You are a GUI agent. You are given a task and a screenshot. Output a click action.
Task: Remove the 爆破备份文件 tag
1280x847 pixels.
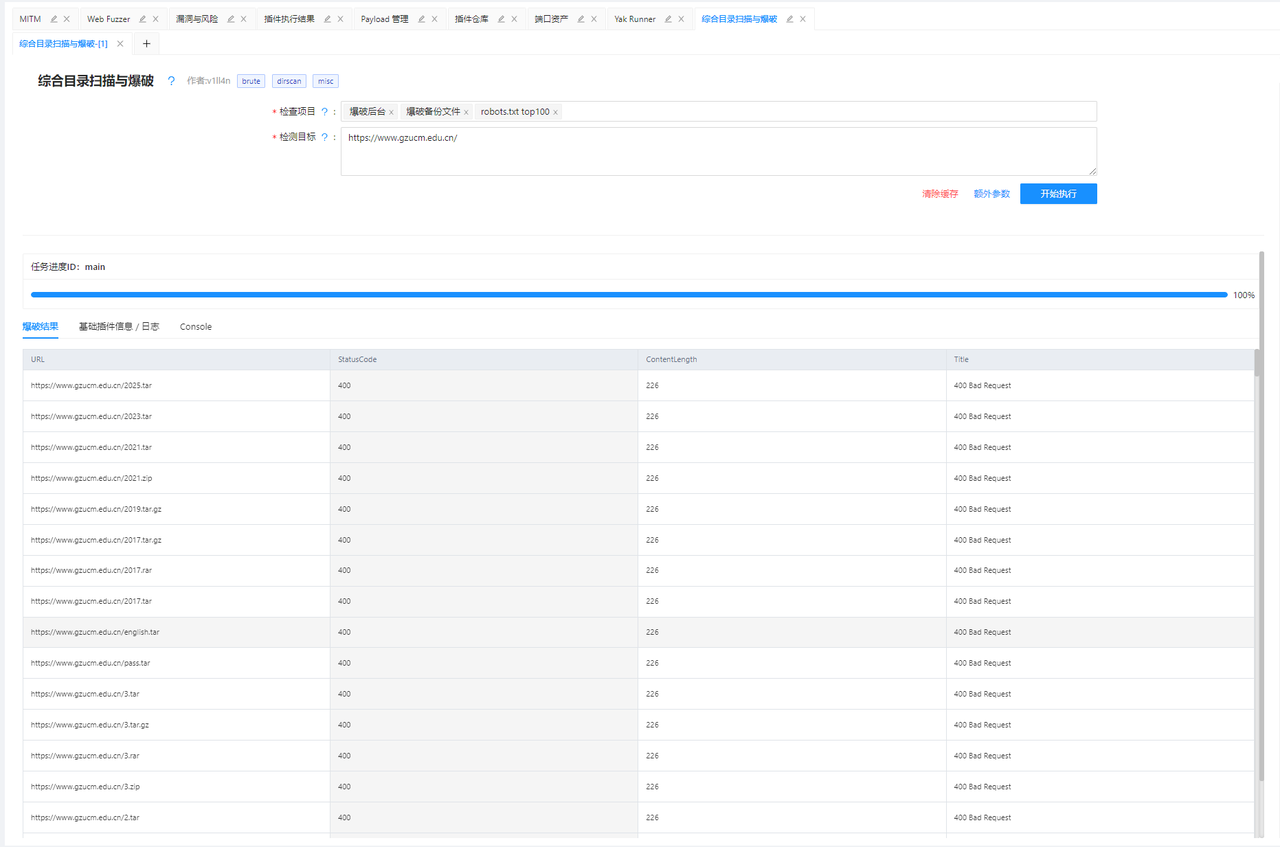(x=466, y=112)
